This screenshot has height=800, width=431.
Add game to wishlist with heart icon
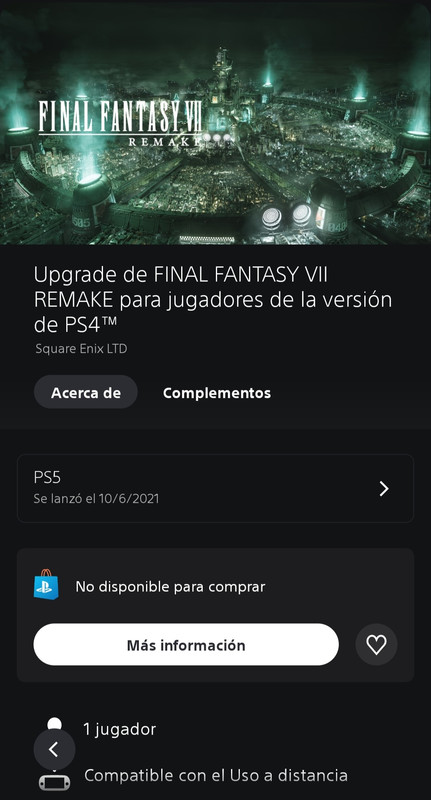click(376, 645)
